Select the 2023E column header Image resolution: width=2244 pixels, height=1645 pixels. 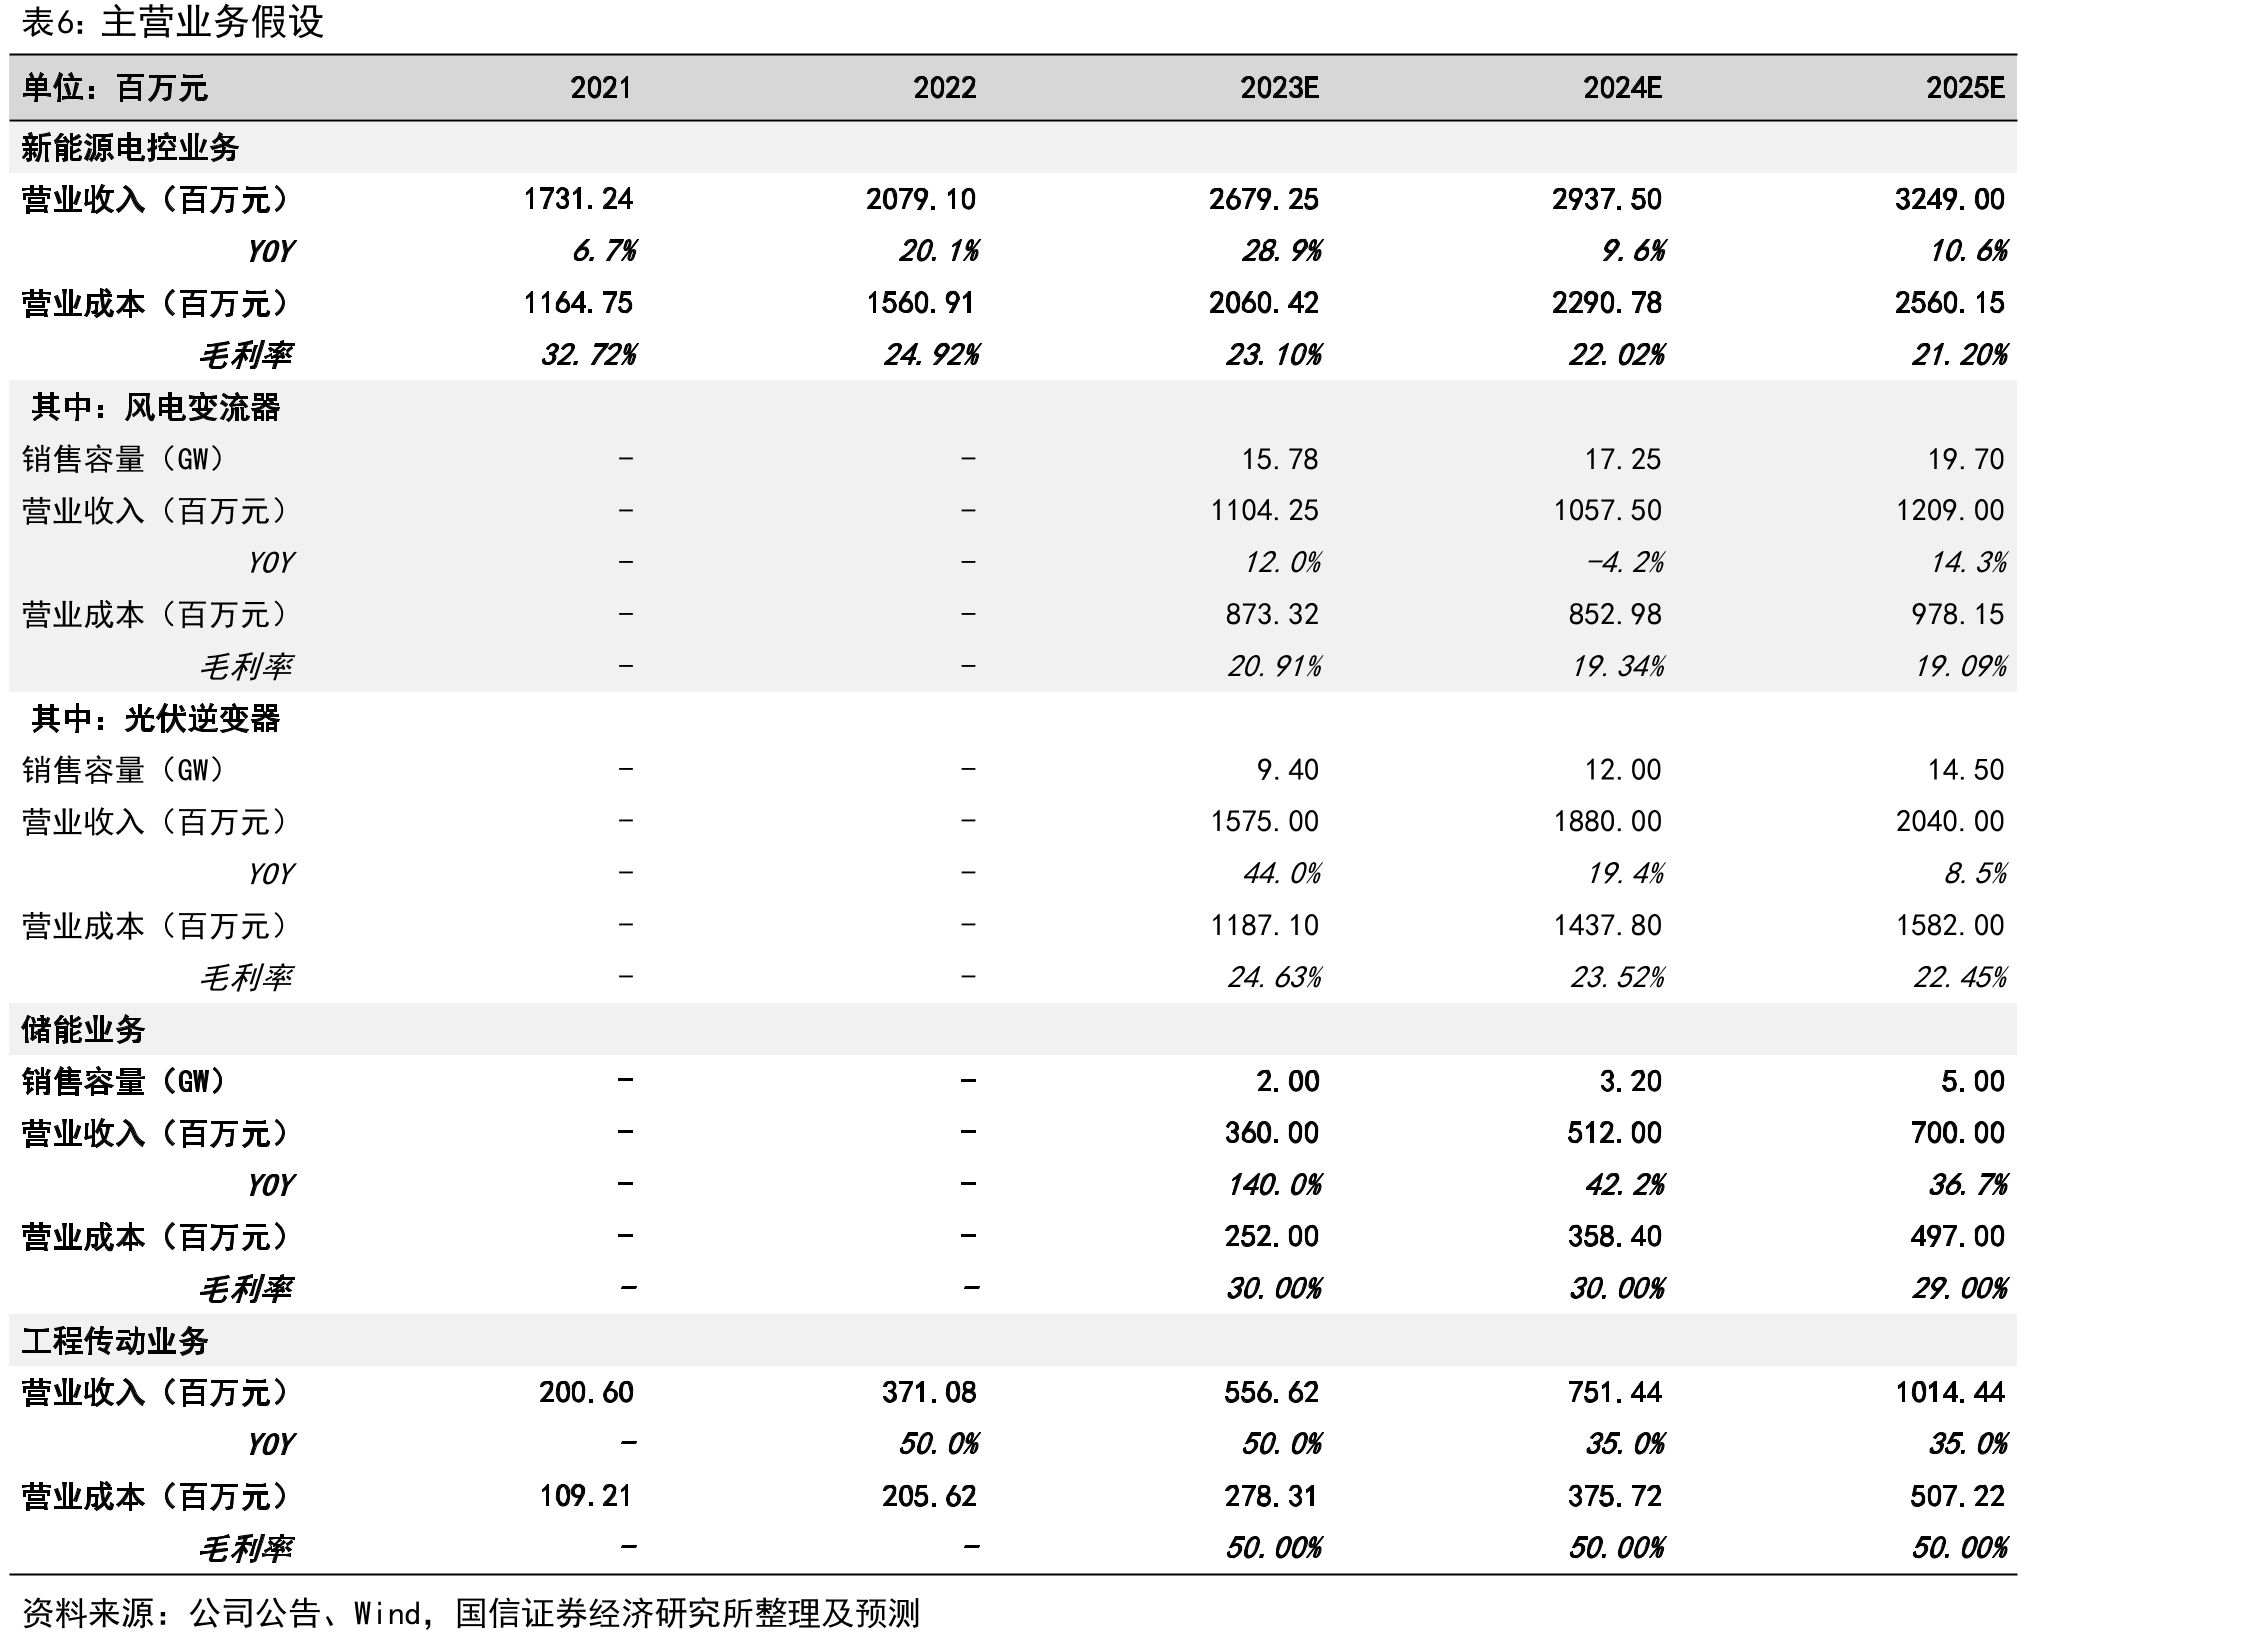tap(1279, 88)
